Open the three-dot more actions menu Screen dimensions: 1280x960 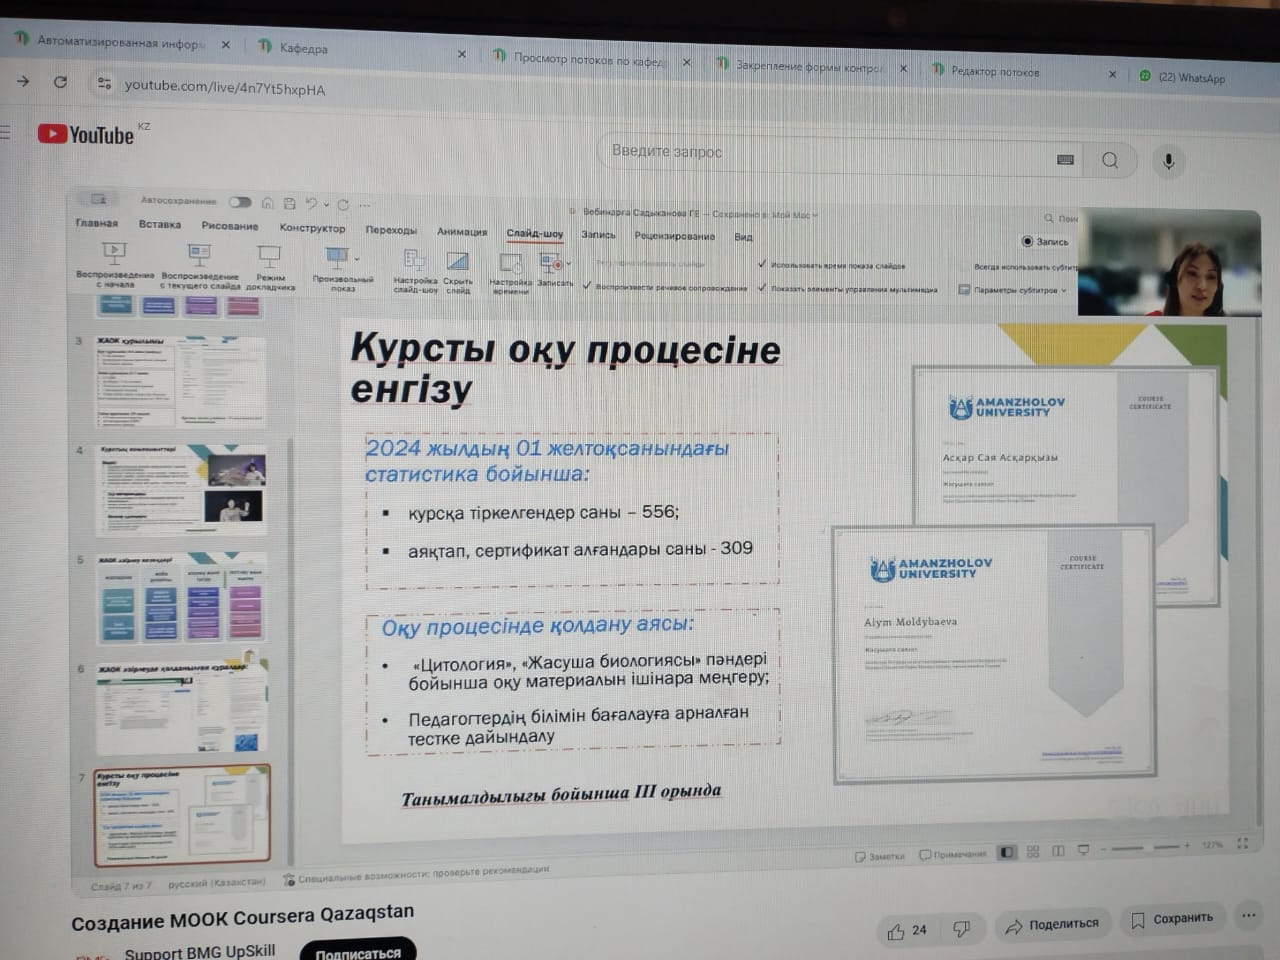(1248, 915)
